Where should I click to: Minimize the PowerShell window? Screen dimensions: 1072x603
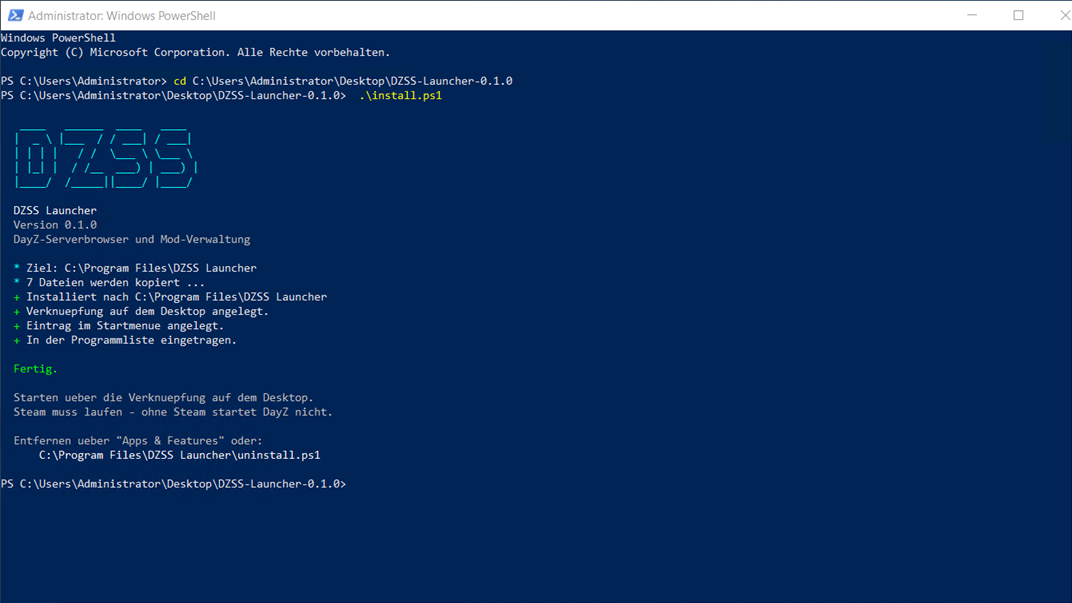972,15
